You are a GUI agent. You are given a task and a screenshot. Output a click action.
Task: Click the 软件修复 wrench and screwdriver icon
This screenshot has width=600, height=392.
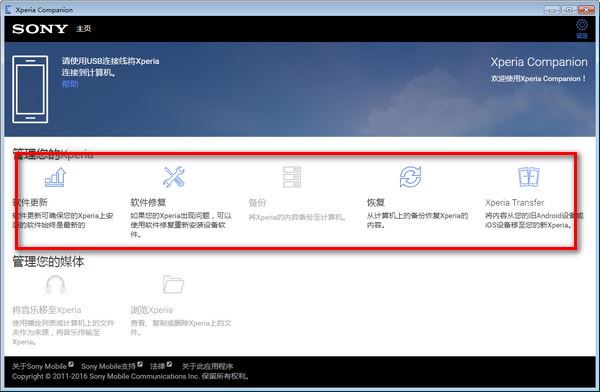pyautogui.click(x=174, y=177)
